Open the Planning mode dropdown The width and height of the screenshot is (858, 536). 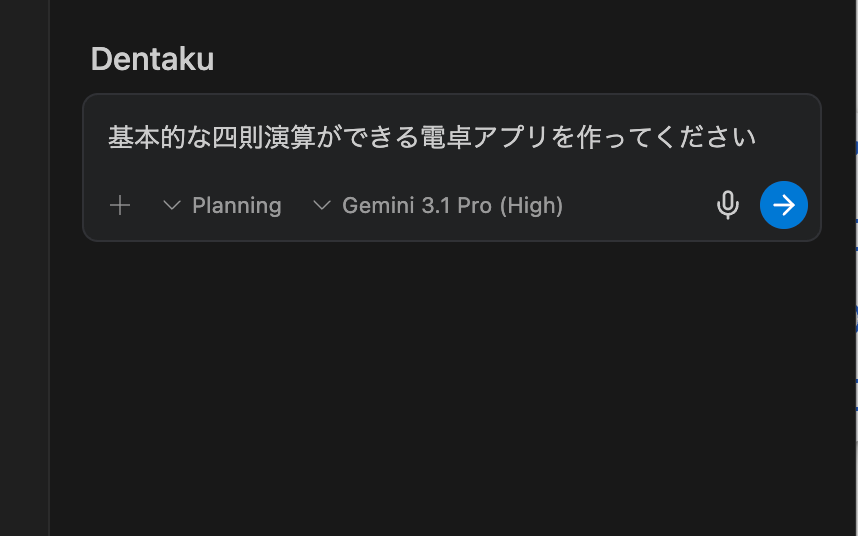pos(223,205)
